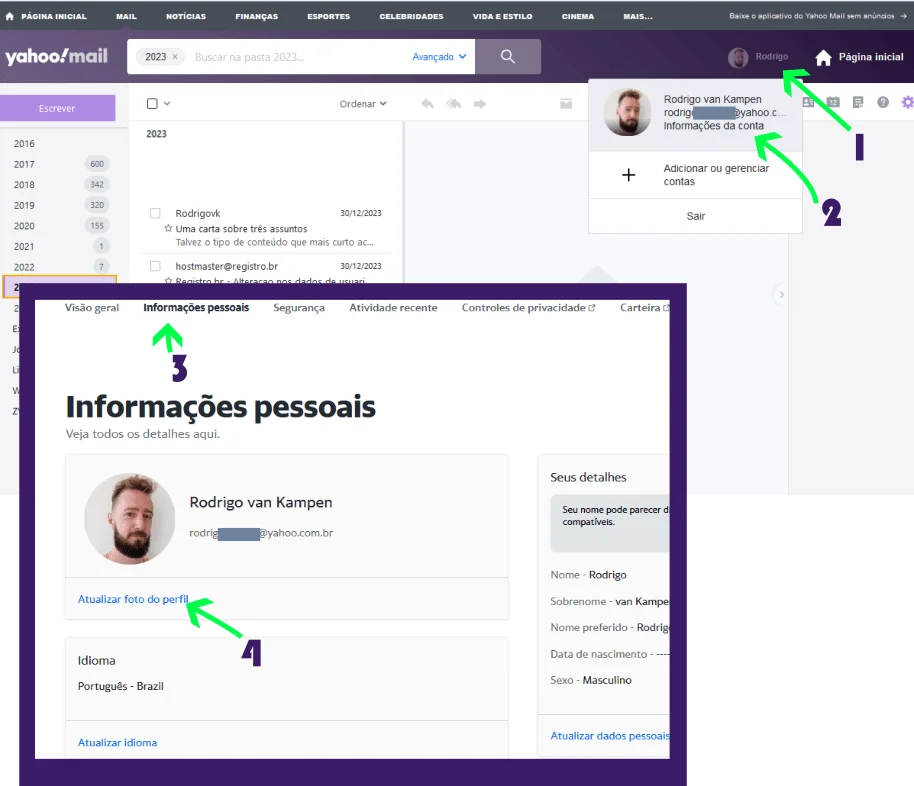Switch to the Segurança tab
This screenshot has width=914, height=786.
tap(299, 307)
